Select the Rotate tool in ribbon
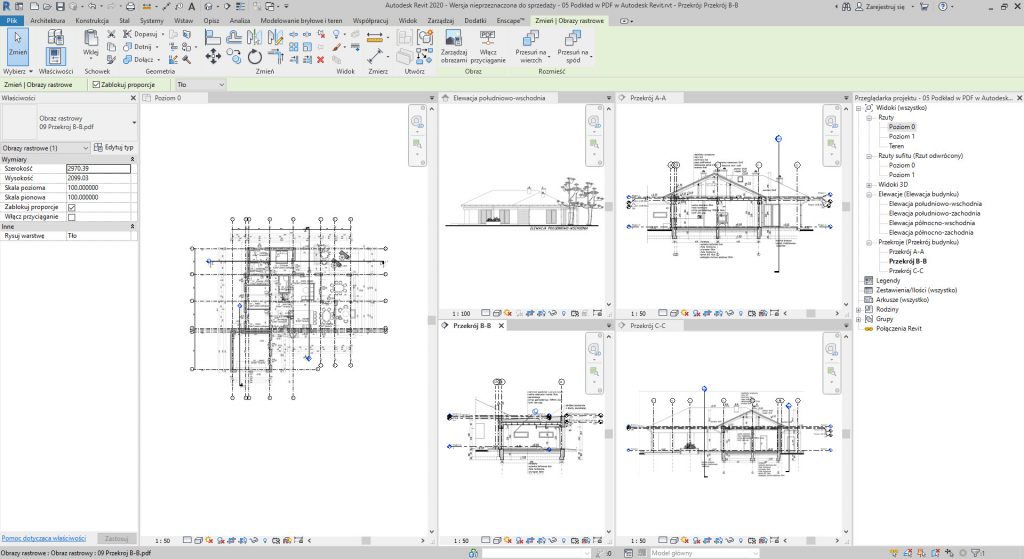 point(254,59)
